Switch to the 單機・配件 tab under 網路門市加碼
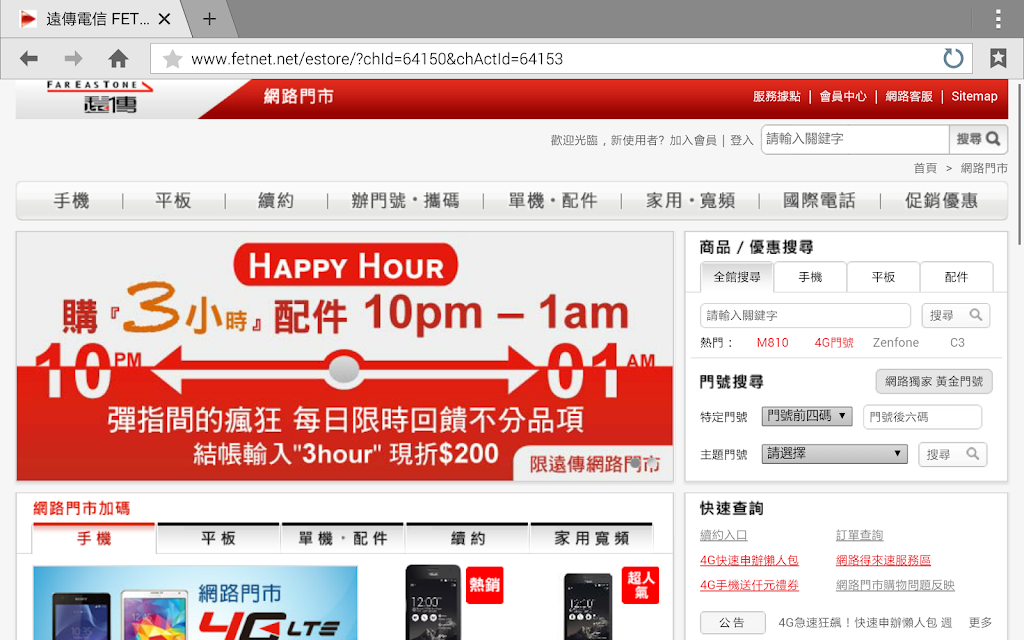 click(x=343, y=538)
